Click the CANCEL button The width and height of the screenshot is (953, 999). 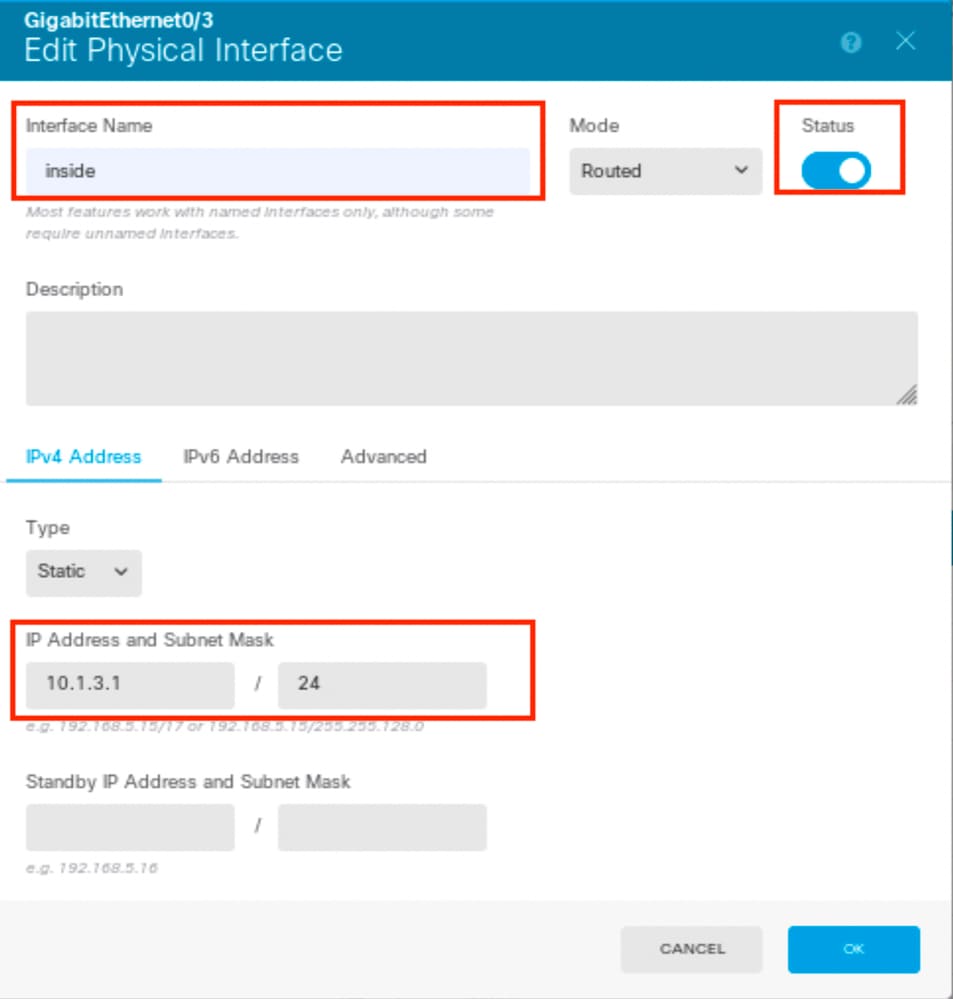tap(692, 949)
